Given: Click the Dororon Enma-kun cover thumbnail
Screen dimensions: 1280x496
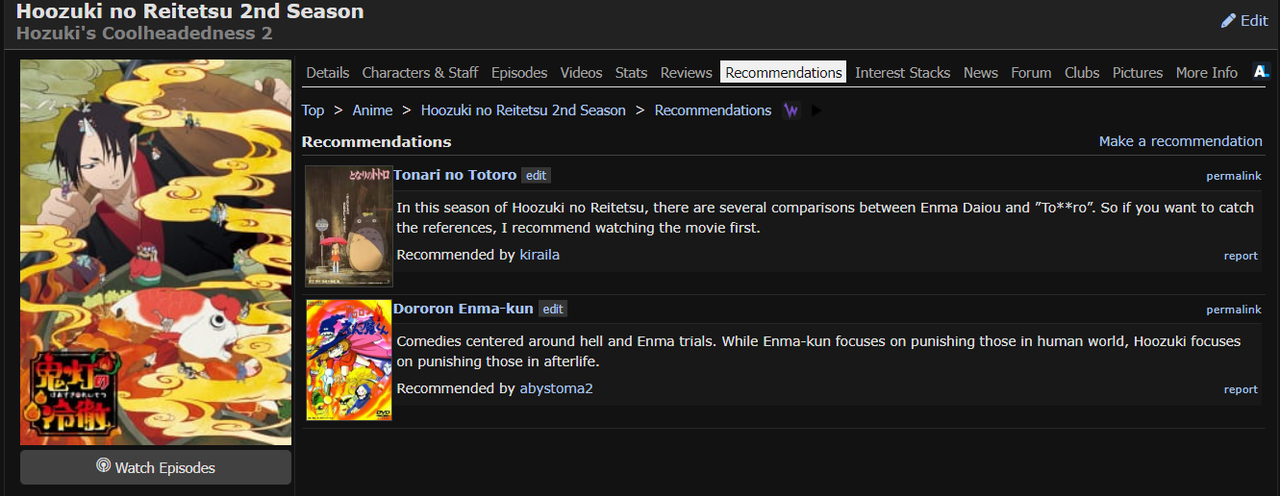Looking at the screenshot, I should (349, 360).
